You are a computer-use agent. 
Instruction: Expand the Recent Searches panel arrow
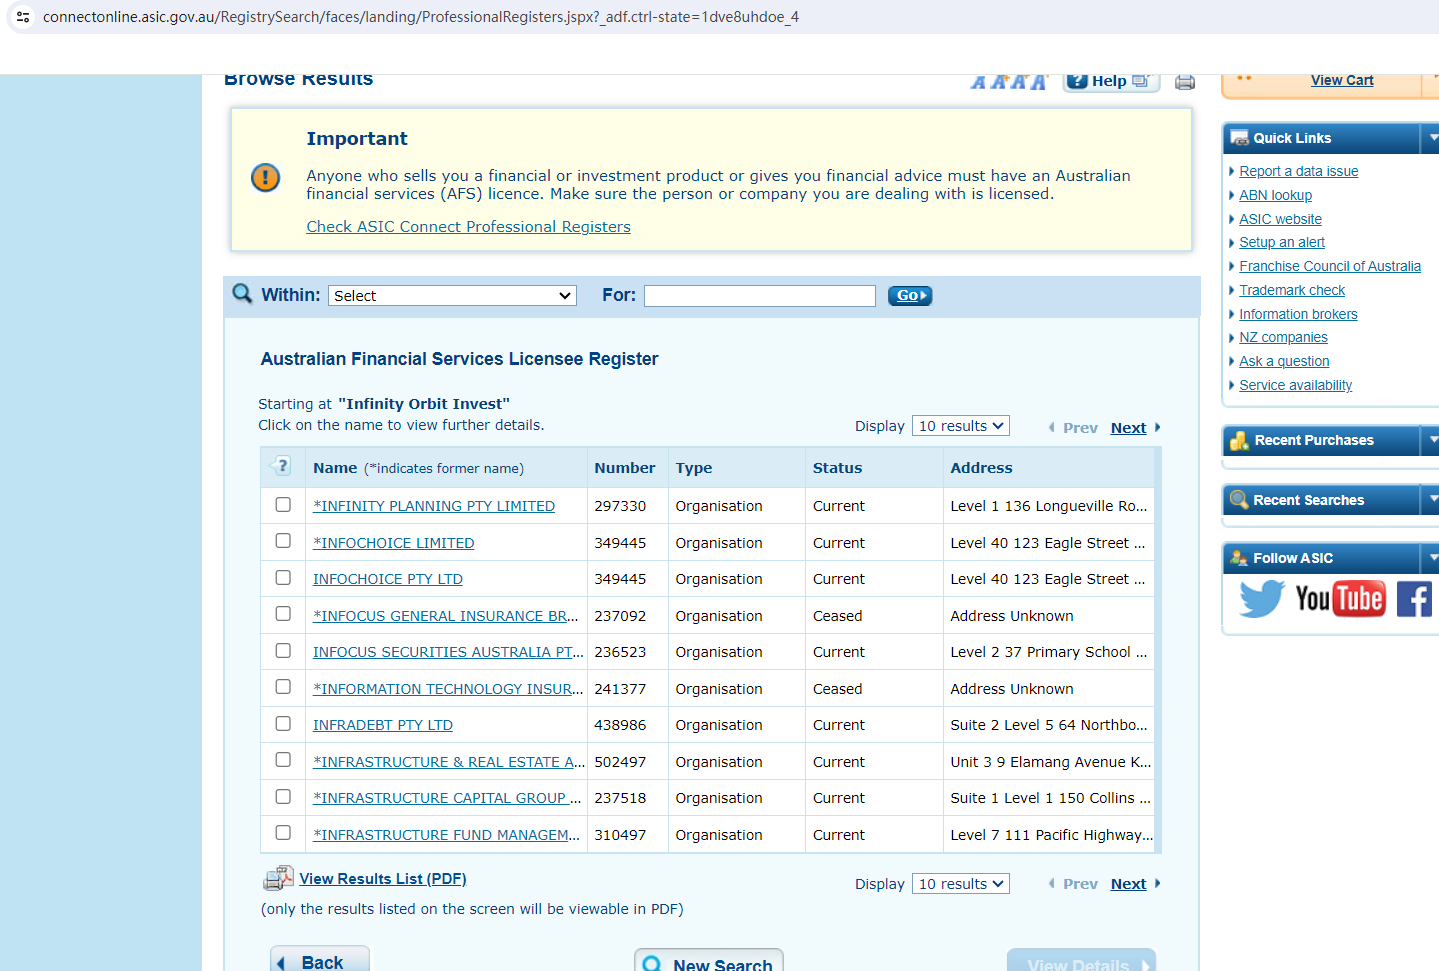(x=1432, y=500)
